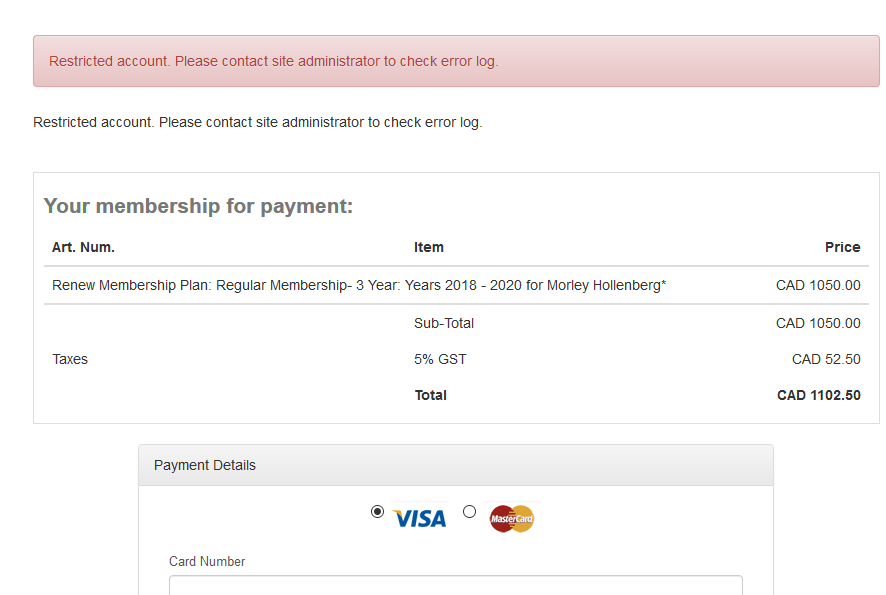This screenshot has width=886, height=595.
Task: Select the MasterCard radio button
Action: tap(469, 512)
